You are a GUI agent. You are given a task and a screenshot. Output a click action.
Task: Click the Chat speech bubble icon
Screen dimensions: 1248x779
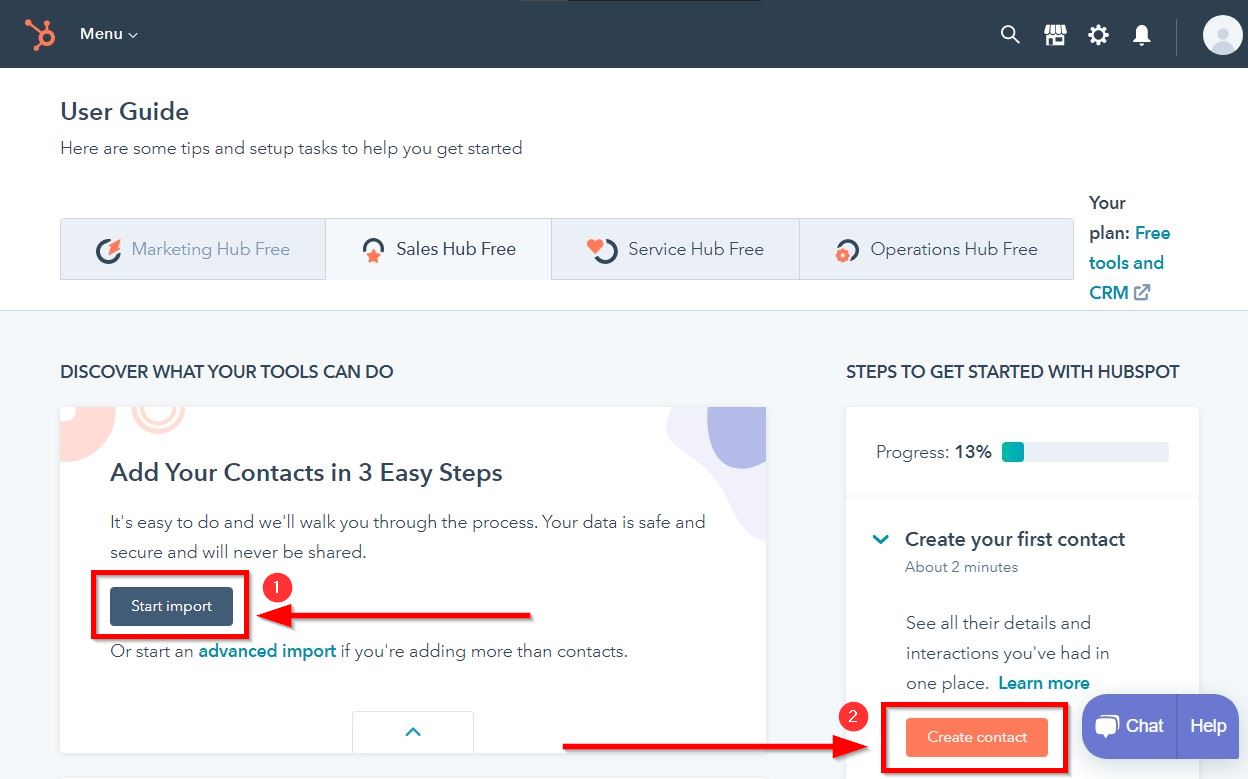[1107, 726]
